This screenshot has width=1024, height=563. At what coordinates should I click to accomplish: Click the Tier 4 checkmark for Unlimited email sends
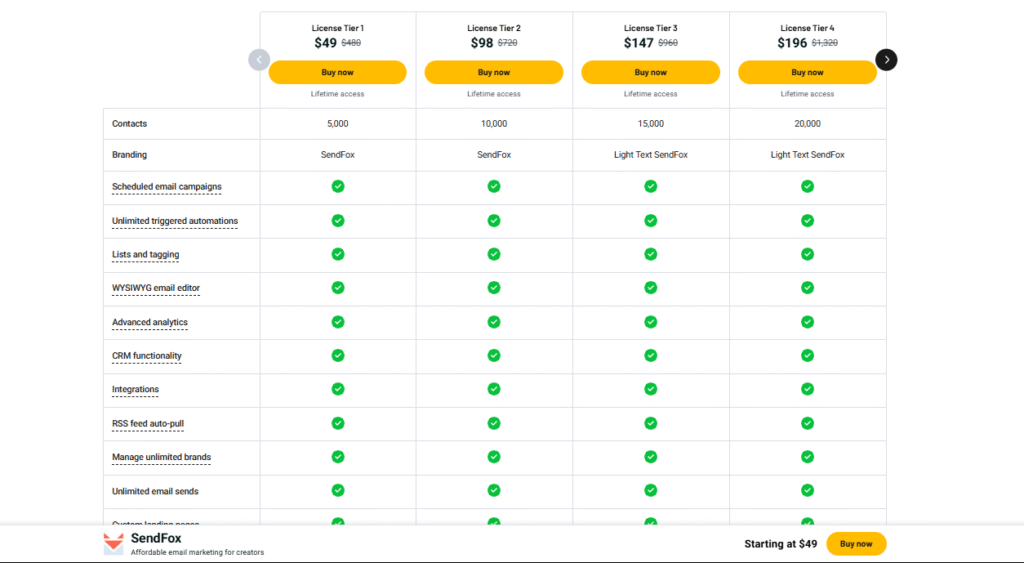(x=807, y=490)
